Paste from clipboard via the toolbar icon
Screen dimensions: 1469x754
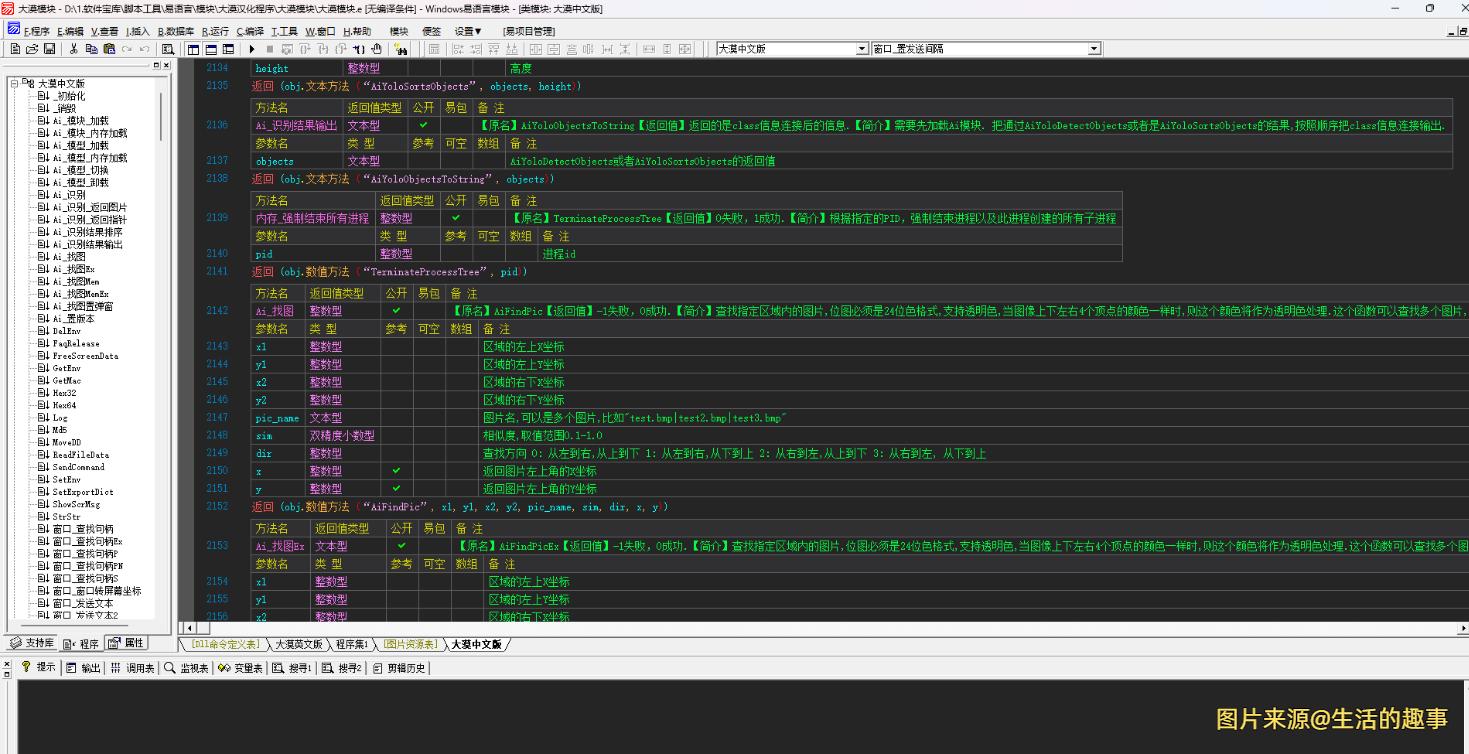coord(110,47)
